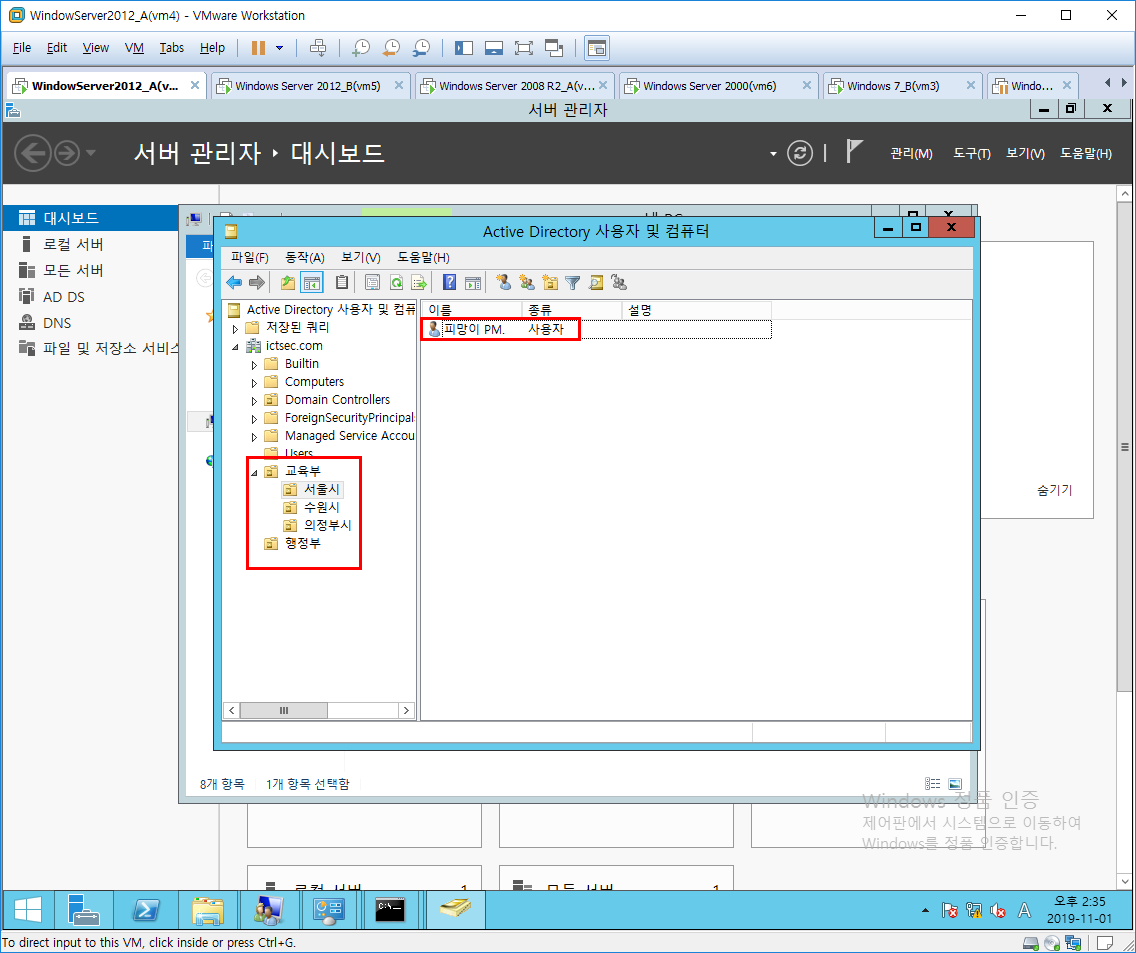This screenshot has width=1136, height=953.
Task: Open the VMware VM menu
Action: (x=134, y=48)
